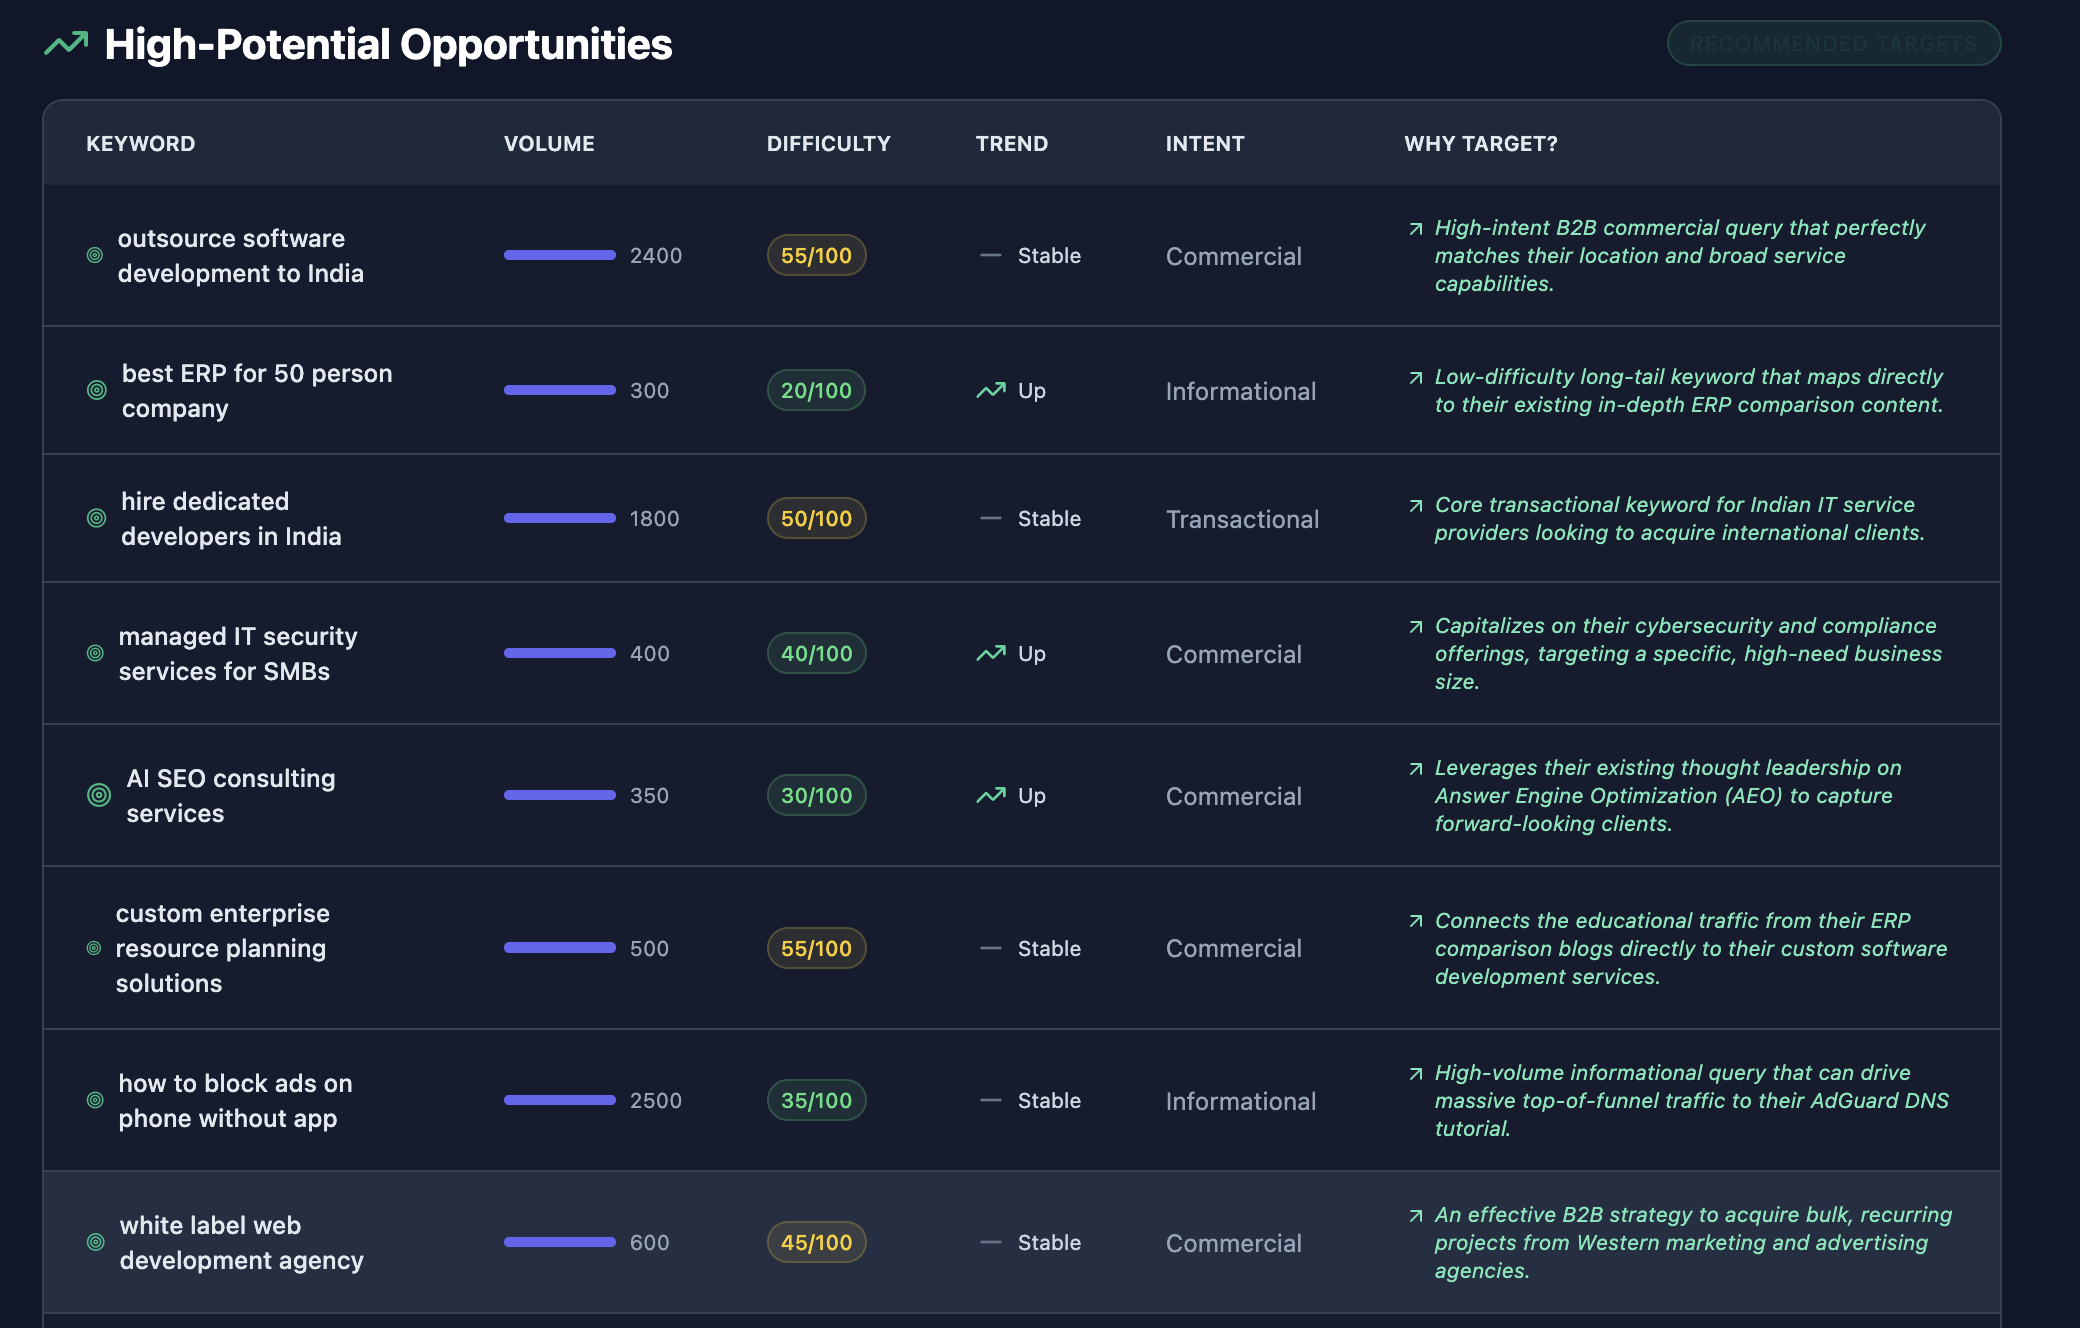Click the RECOMMENDED TARGETS button
This screenshot has width=2080, height=1328.
coord(1833,43)
